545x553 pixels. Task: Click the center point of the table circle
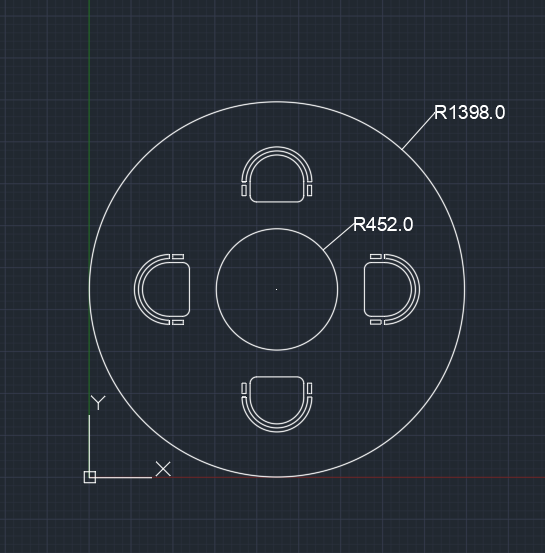(277, 289)
